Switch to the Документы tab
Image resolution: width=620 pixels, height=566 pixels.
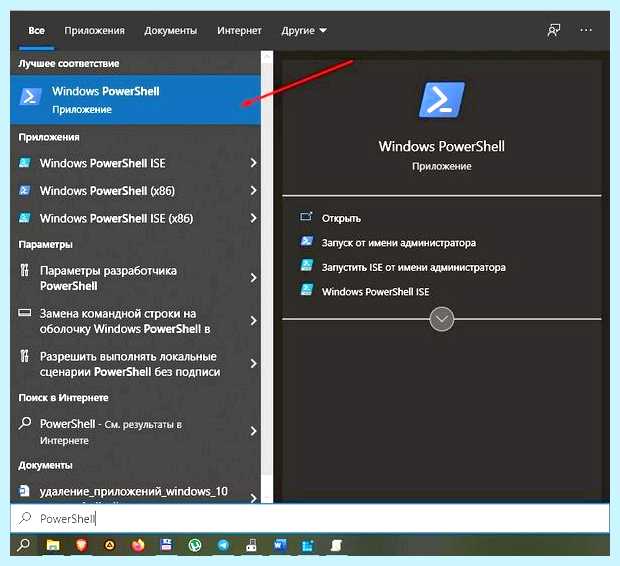click(170, 30)
